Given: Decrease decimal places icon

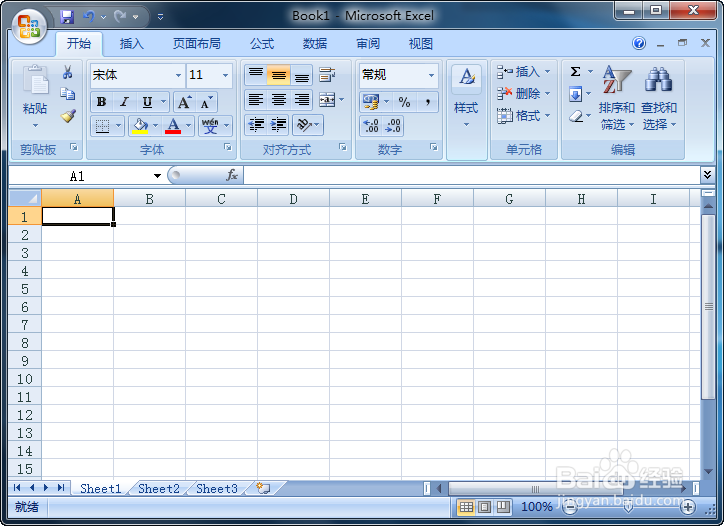Looking at the screenshot, I should click(x=393, y=126).
